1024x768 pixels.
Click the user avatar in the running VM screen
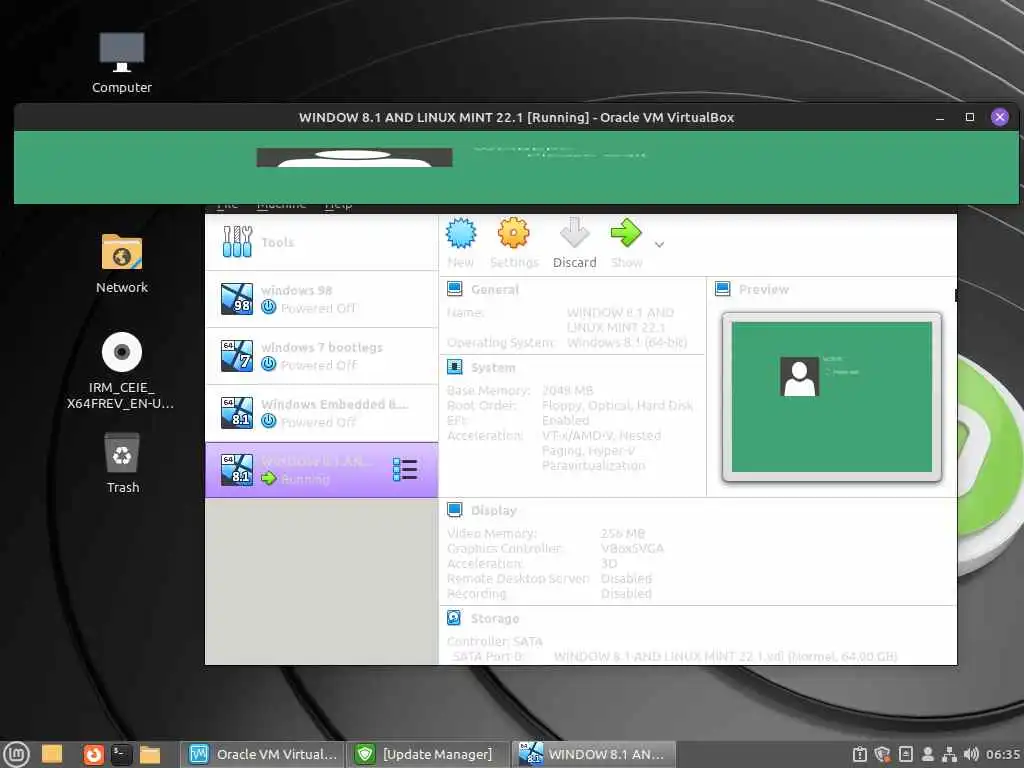coord(353,157)
